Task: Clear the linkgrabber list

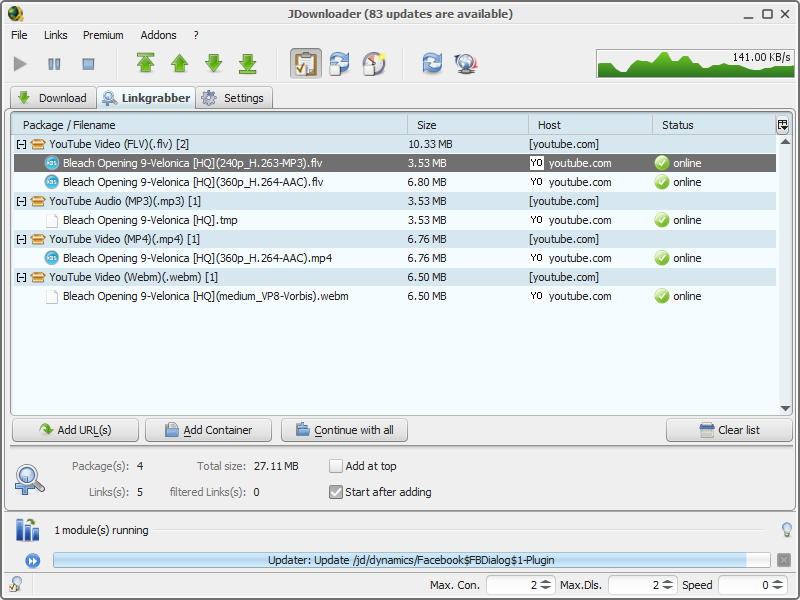Action: 730,430
